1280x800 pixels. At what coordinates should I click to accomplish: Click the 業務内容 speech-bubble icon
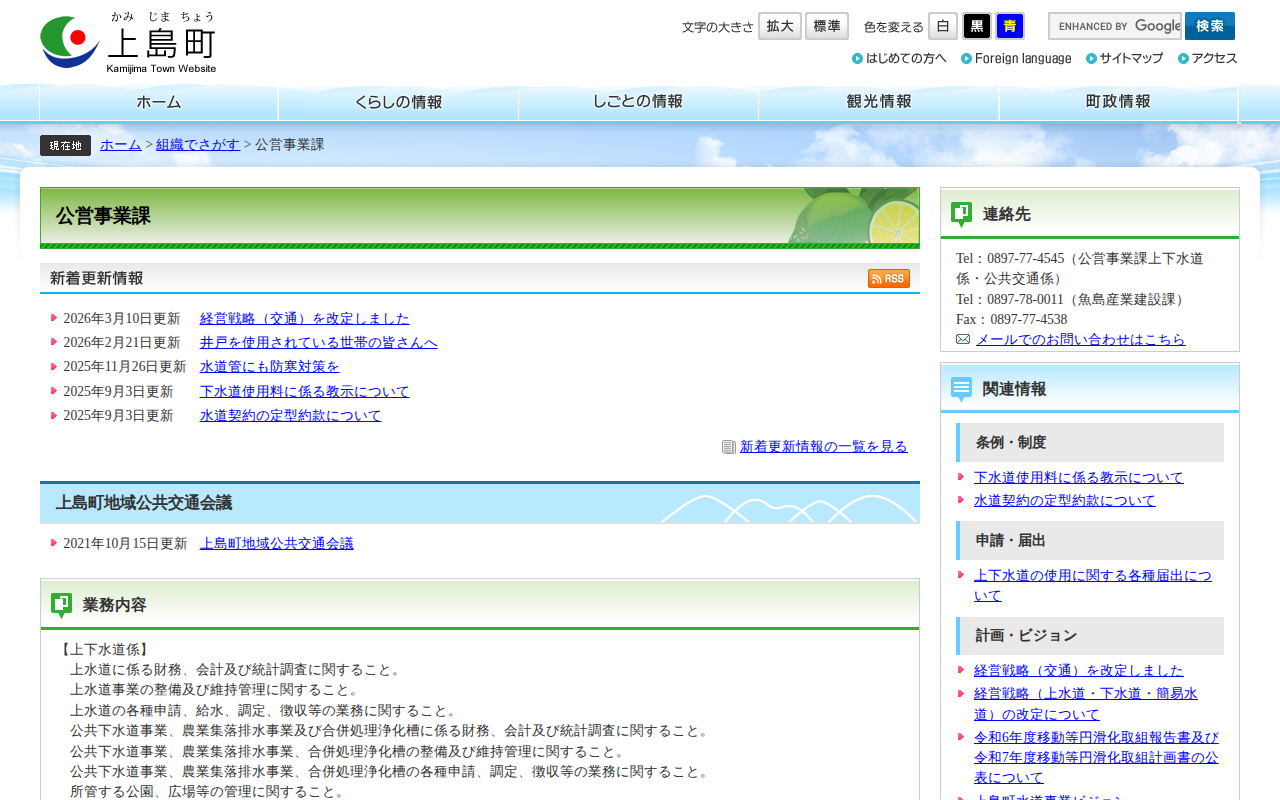(x=62, y=605)
